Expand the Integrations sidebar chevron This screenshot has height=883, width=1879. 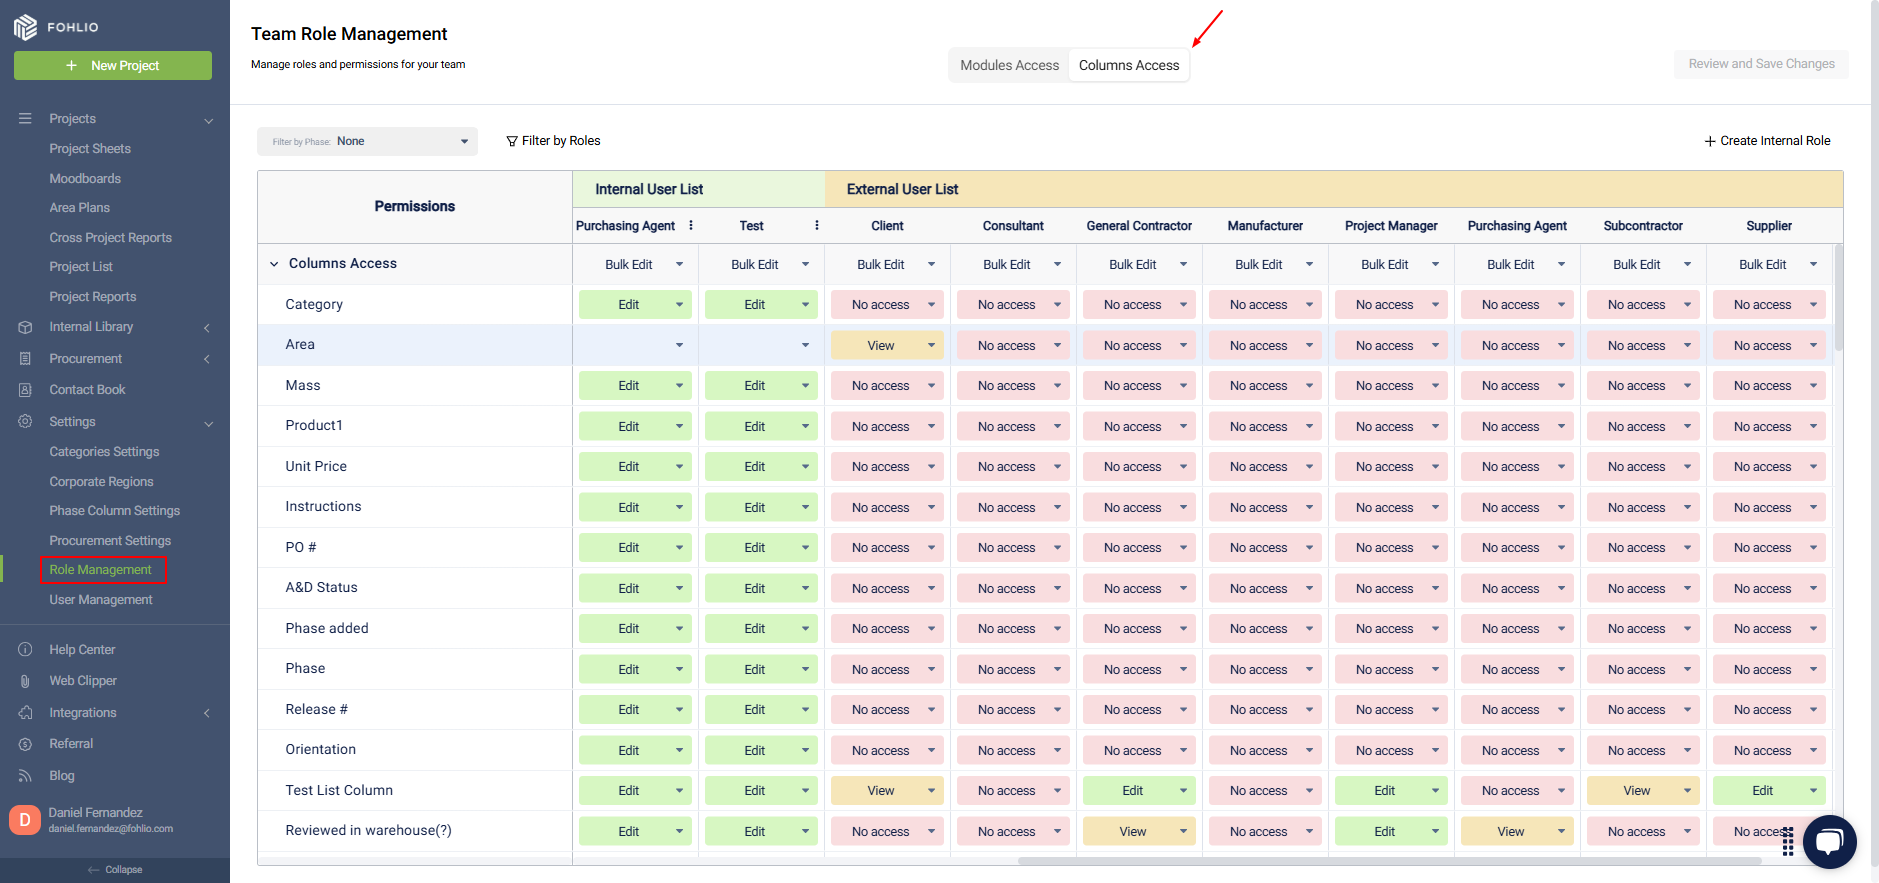[x=207, y=713]
